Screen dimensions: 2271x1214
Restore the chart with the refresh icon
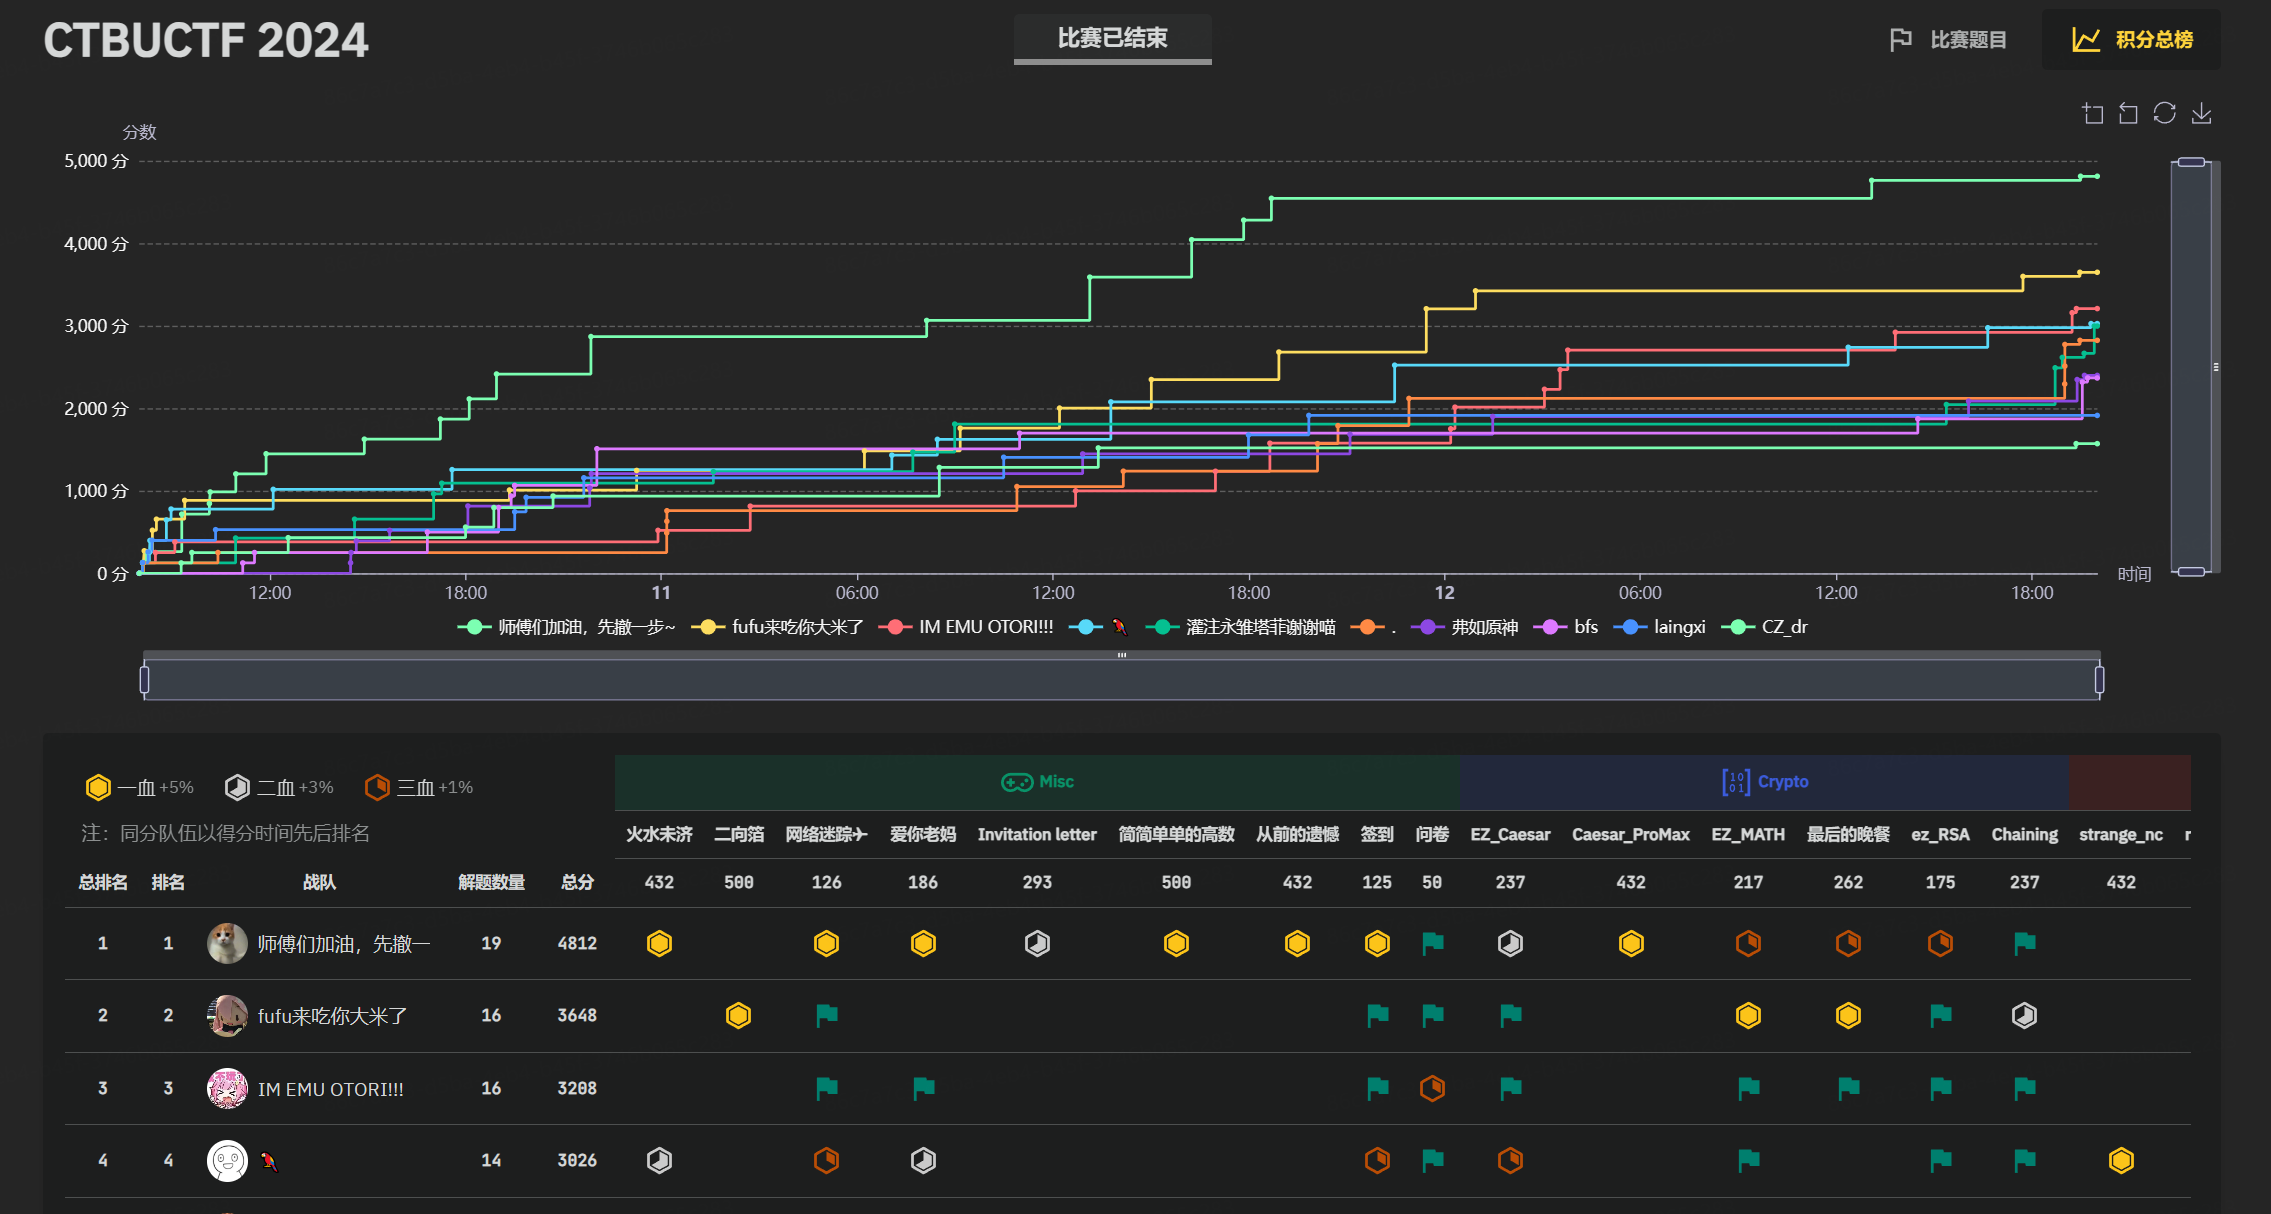pos(2165,113)
